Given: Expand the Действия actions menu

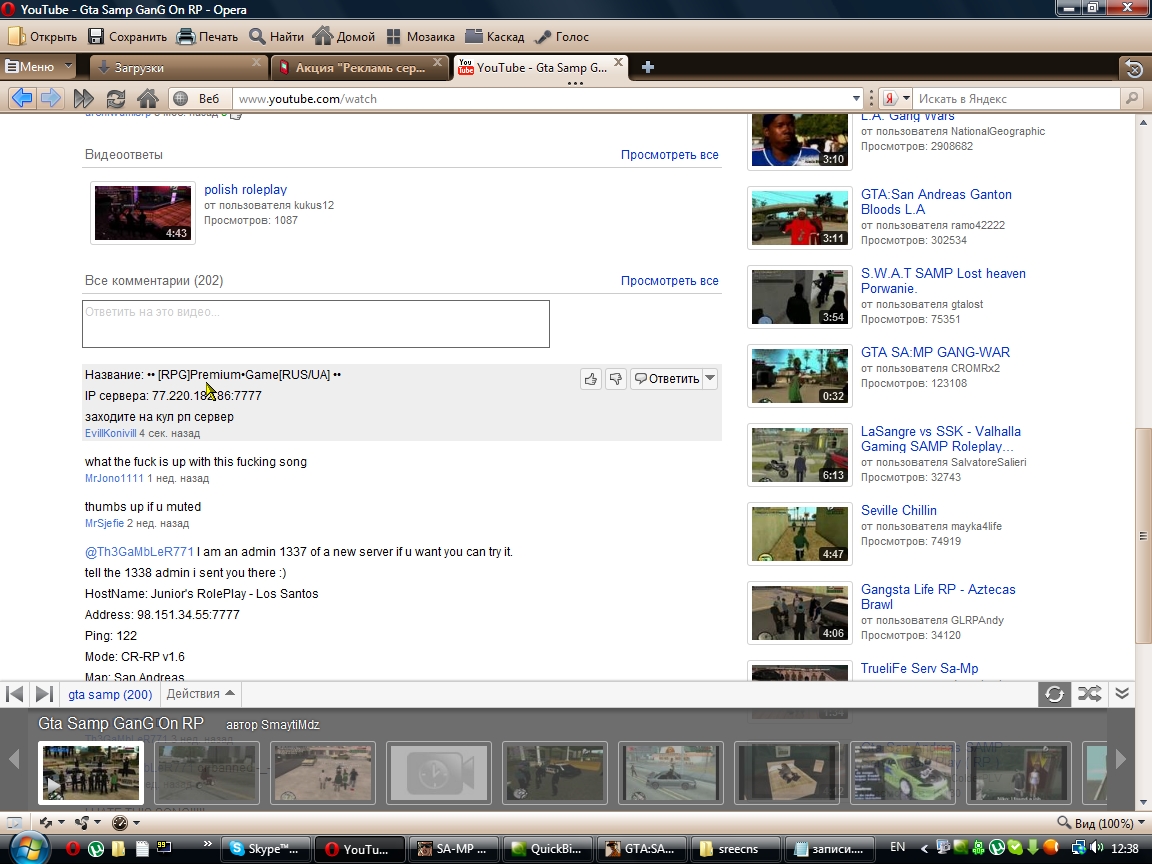Looking at the screenshot, I should [200, 694].
